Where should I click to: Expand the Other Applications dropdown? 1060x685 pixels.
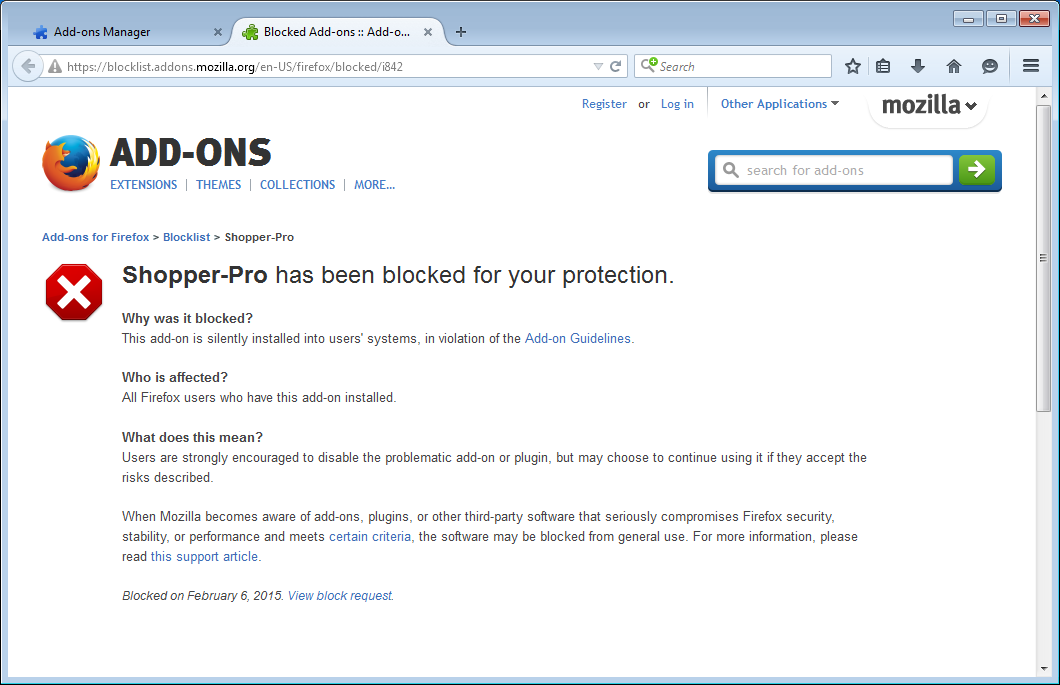(x=779, y=104)
